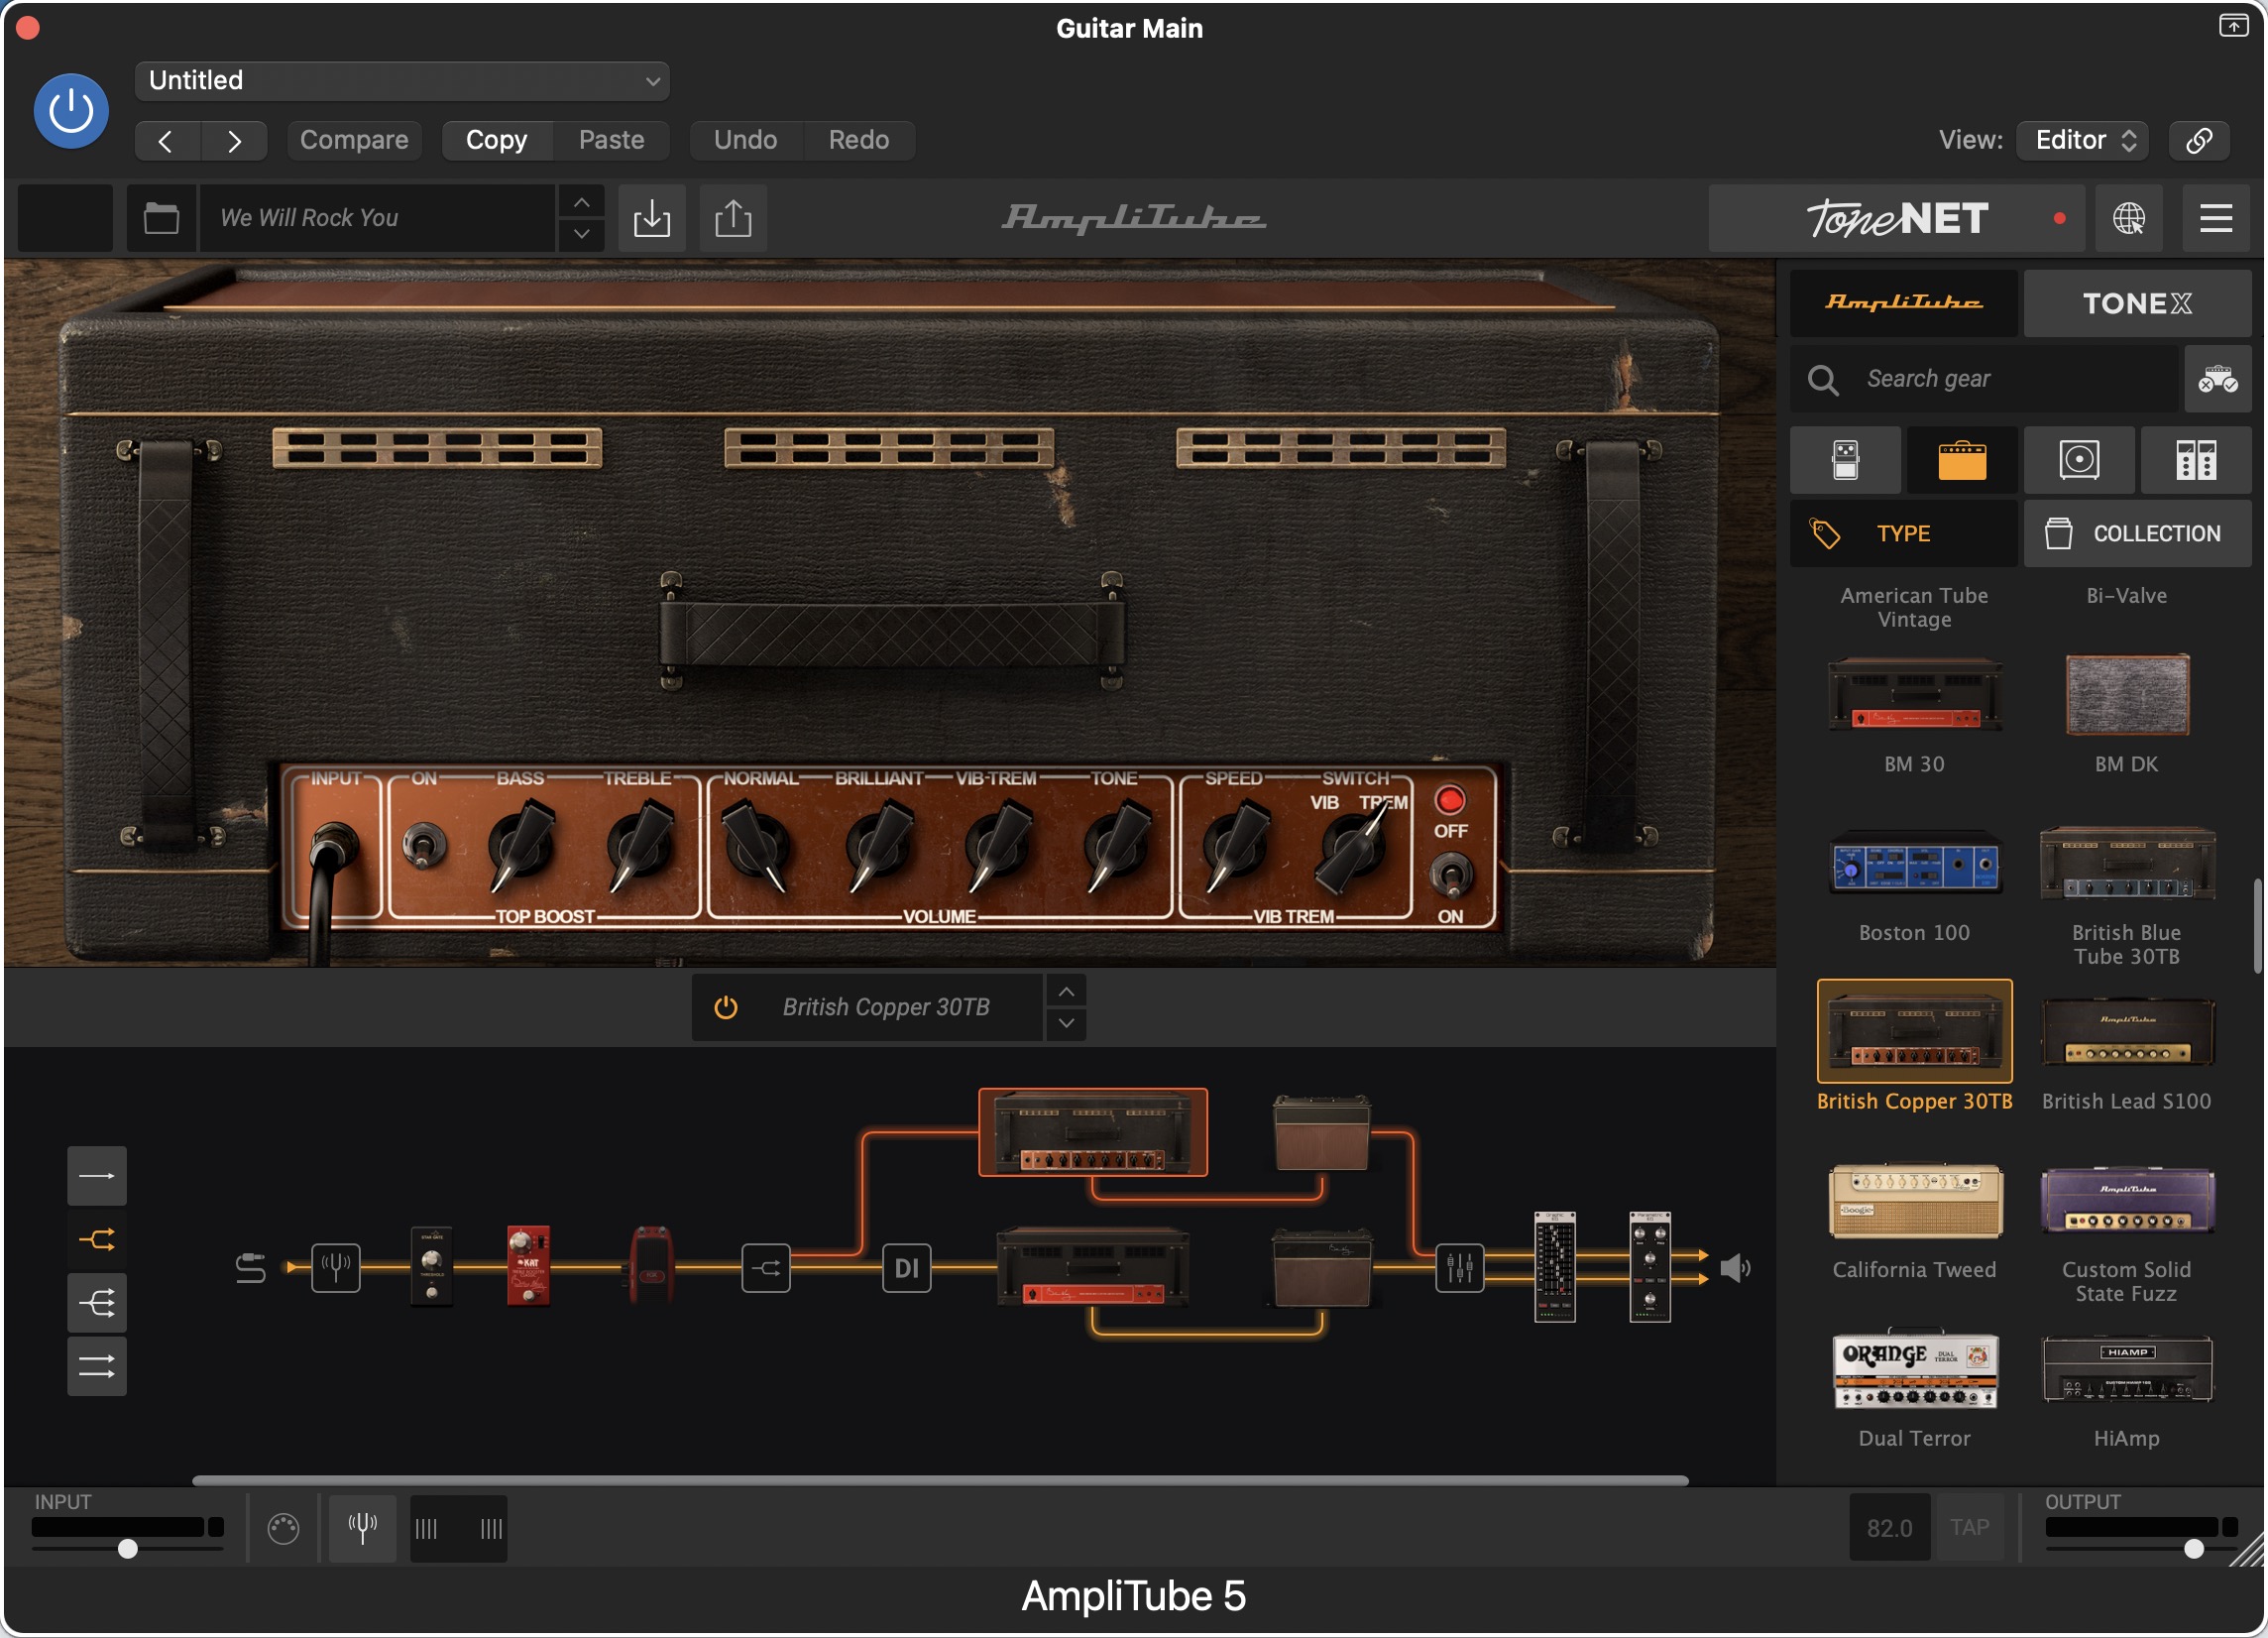The height and width of the screenshot is (1638, 2268).
Task: Toggle the tuner icon in bottom bar
Action: pos(362,1527)
